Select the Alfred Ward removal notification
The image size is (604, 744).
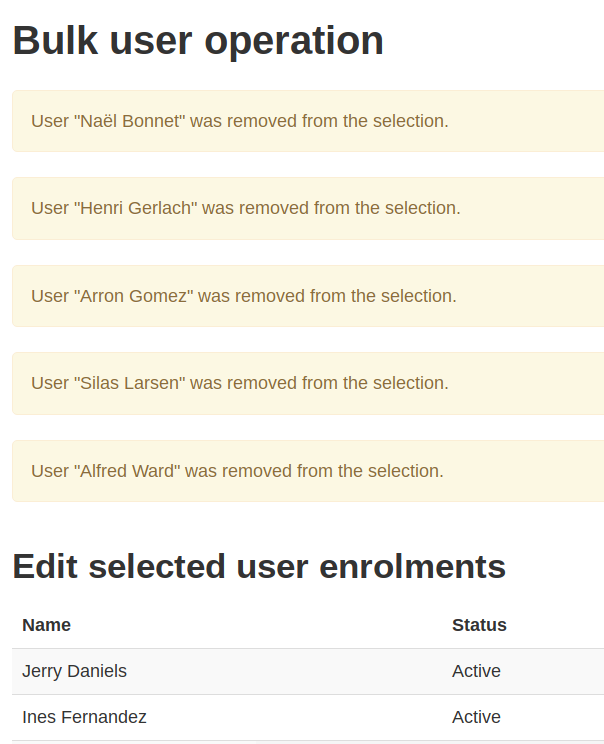tap(308, 471)
